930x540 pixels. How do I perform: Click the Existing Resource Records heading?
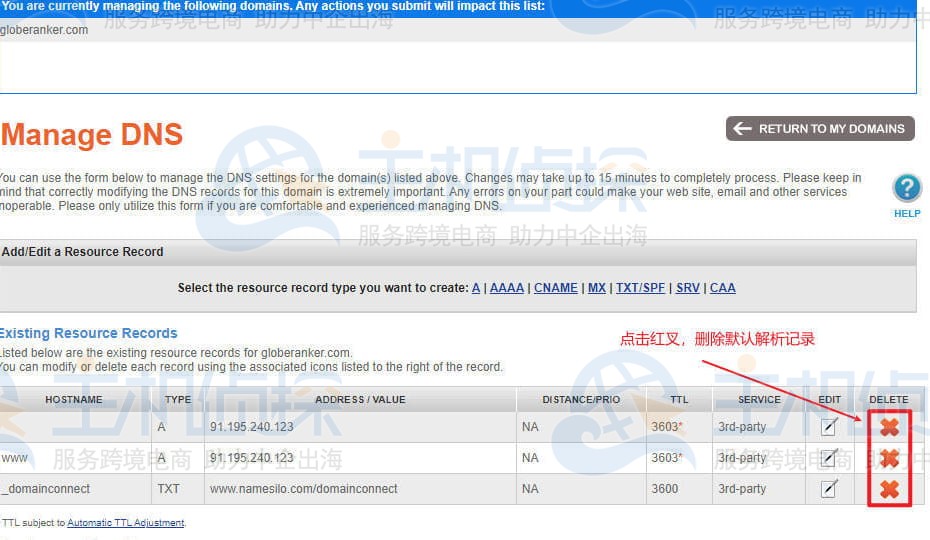click(88, 333)
